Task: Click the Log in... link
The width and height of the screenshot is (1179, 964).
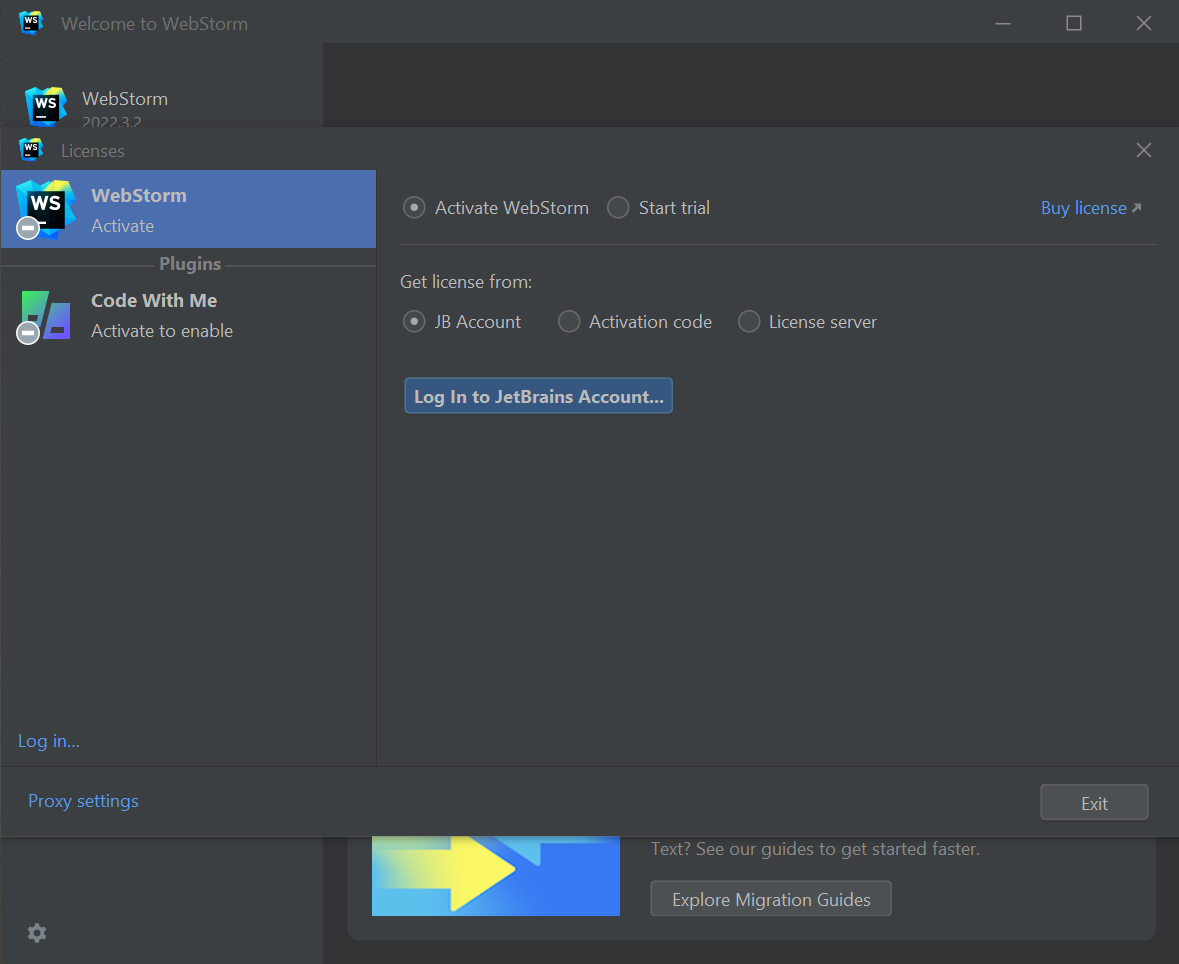Action: 49,741
